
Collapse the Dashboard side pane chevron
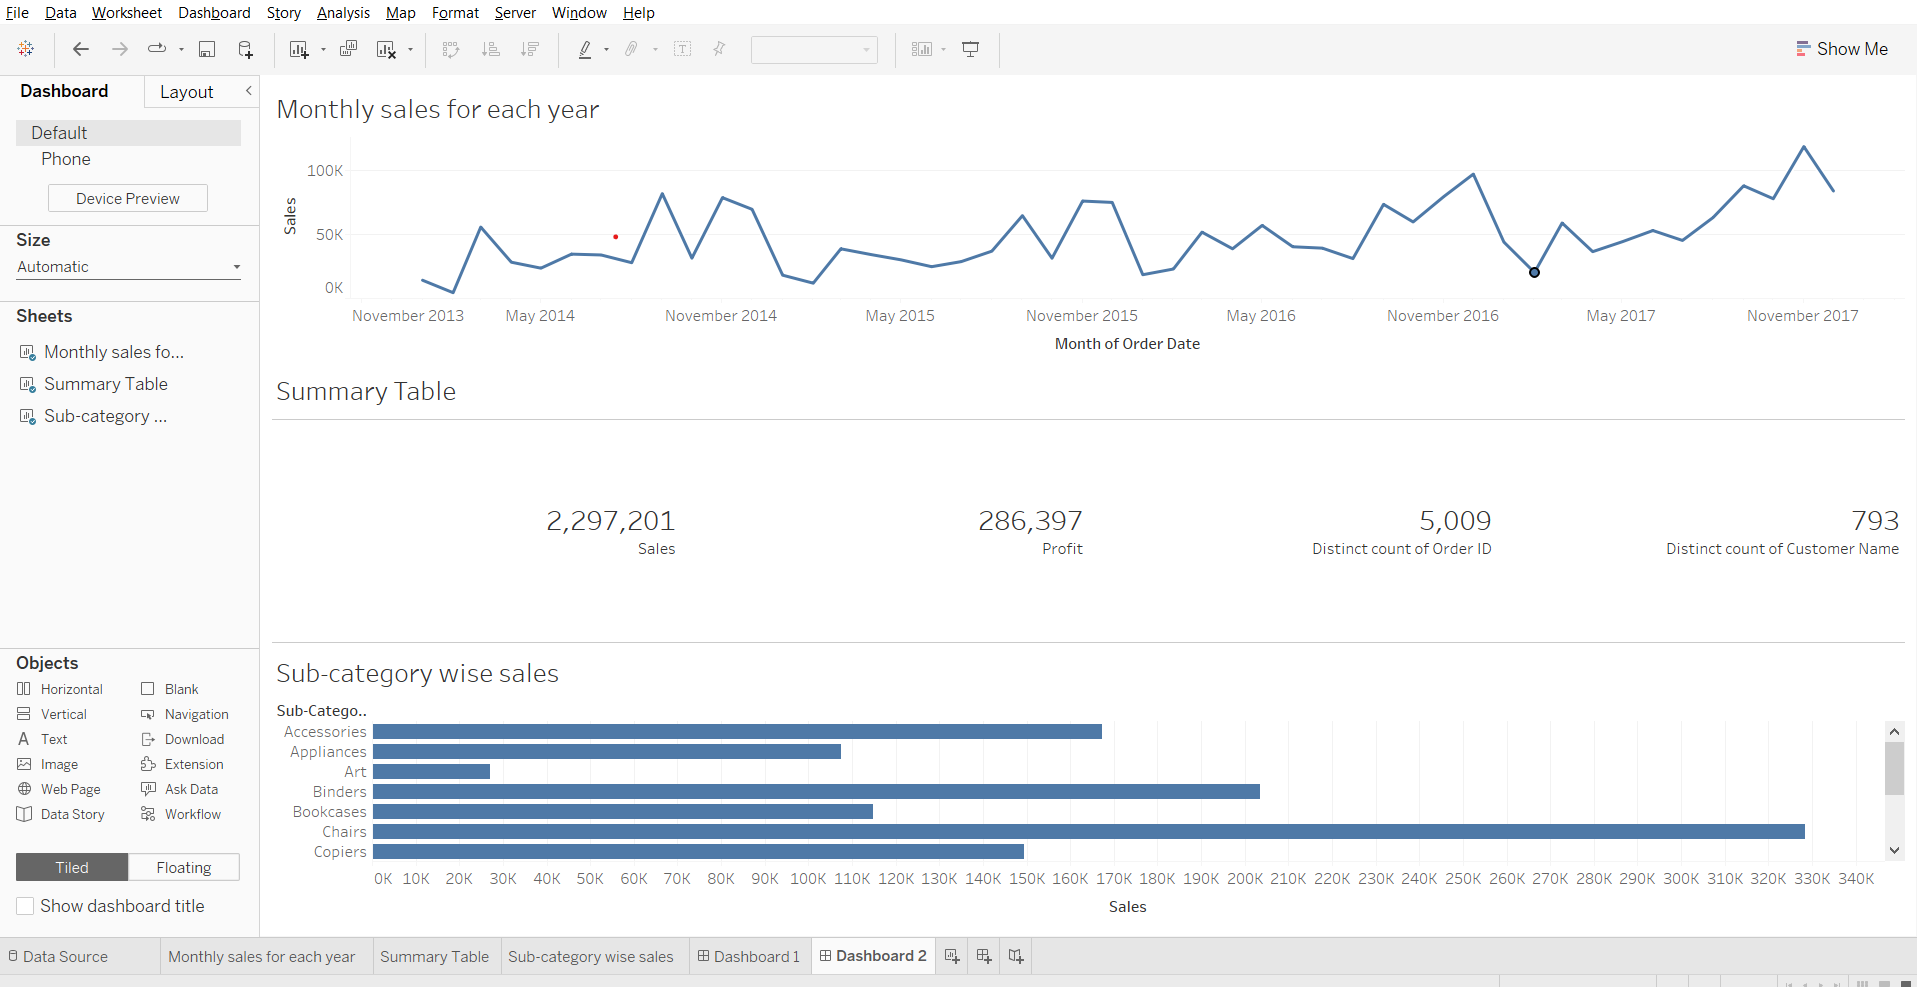[x=248, y=91]
